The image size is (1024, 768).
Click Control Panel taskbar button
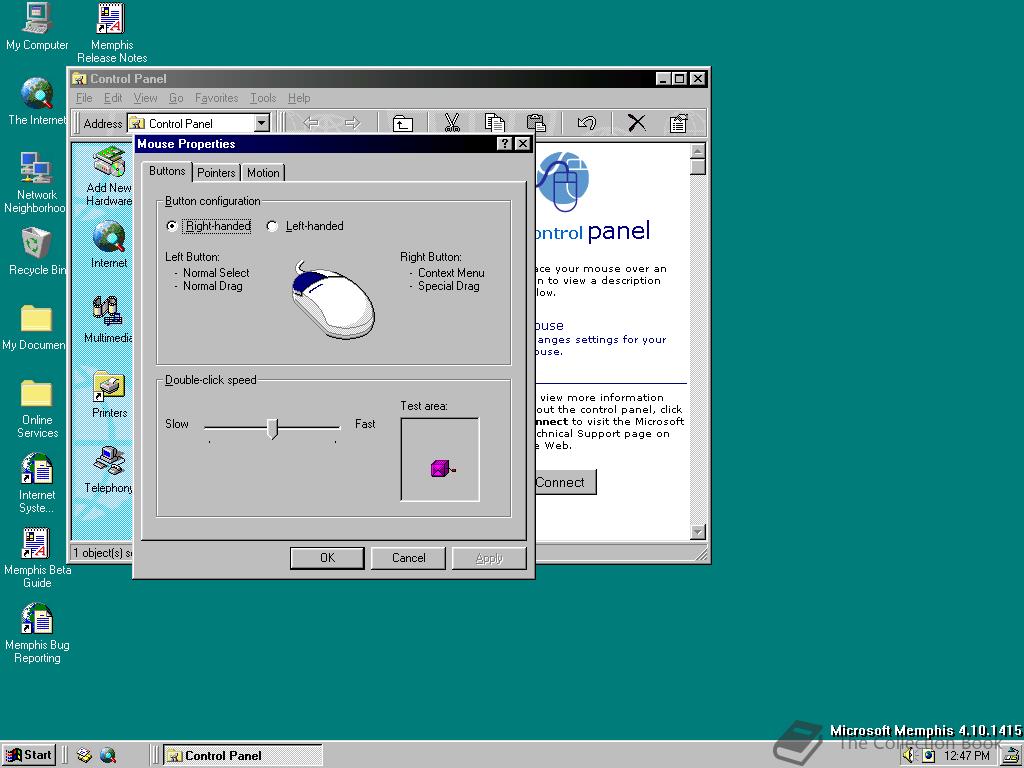242,756
